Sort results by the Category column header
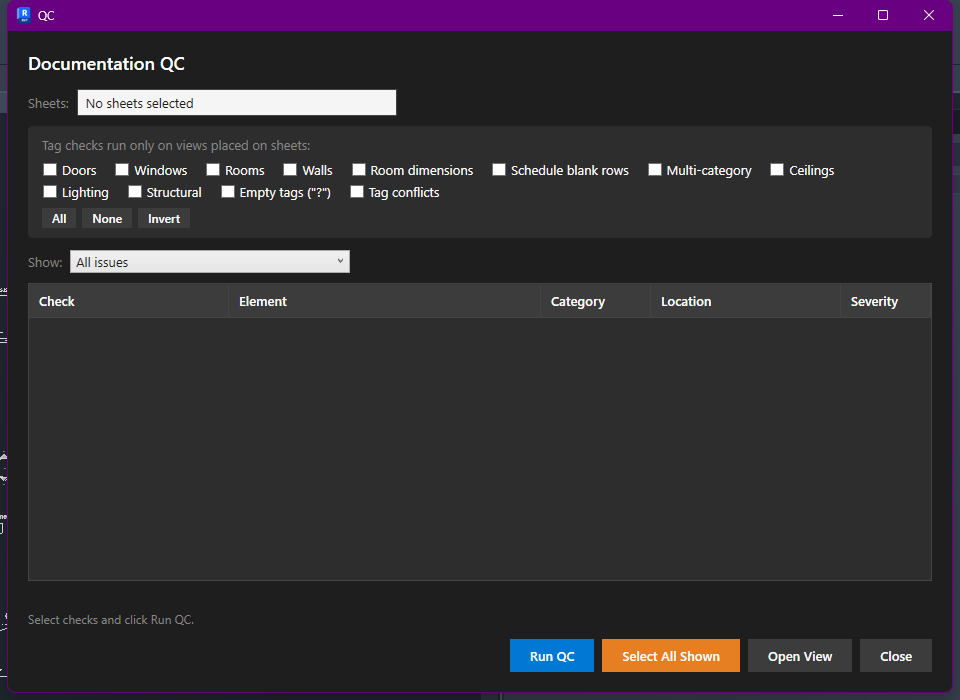Image resolution: width=960 pixels, height=700 pixels. 595,301
